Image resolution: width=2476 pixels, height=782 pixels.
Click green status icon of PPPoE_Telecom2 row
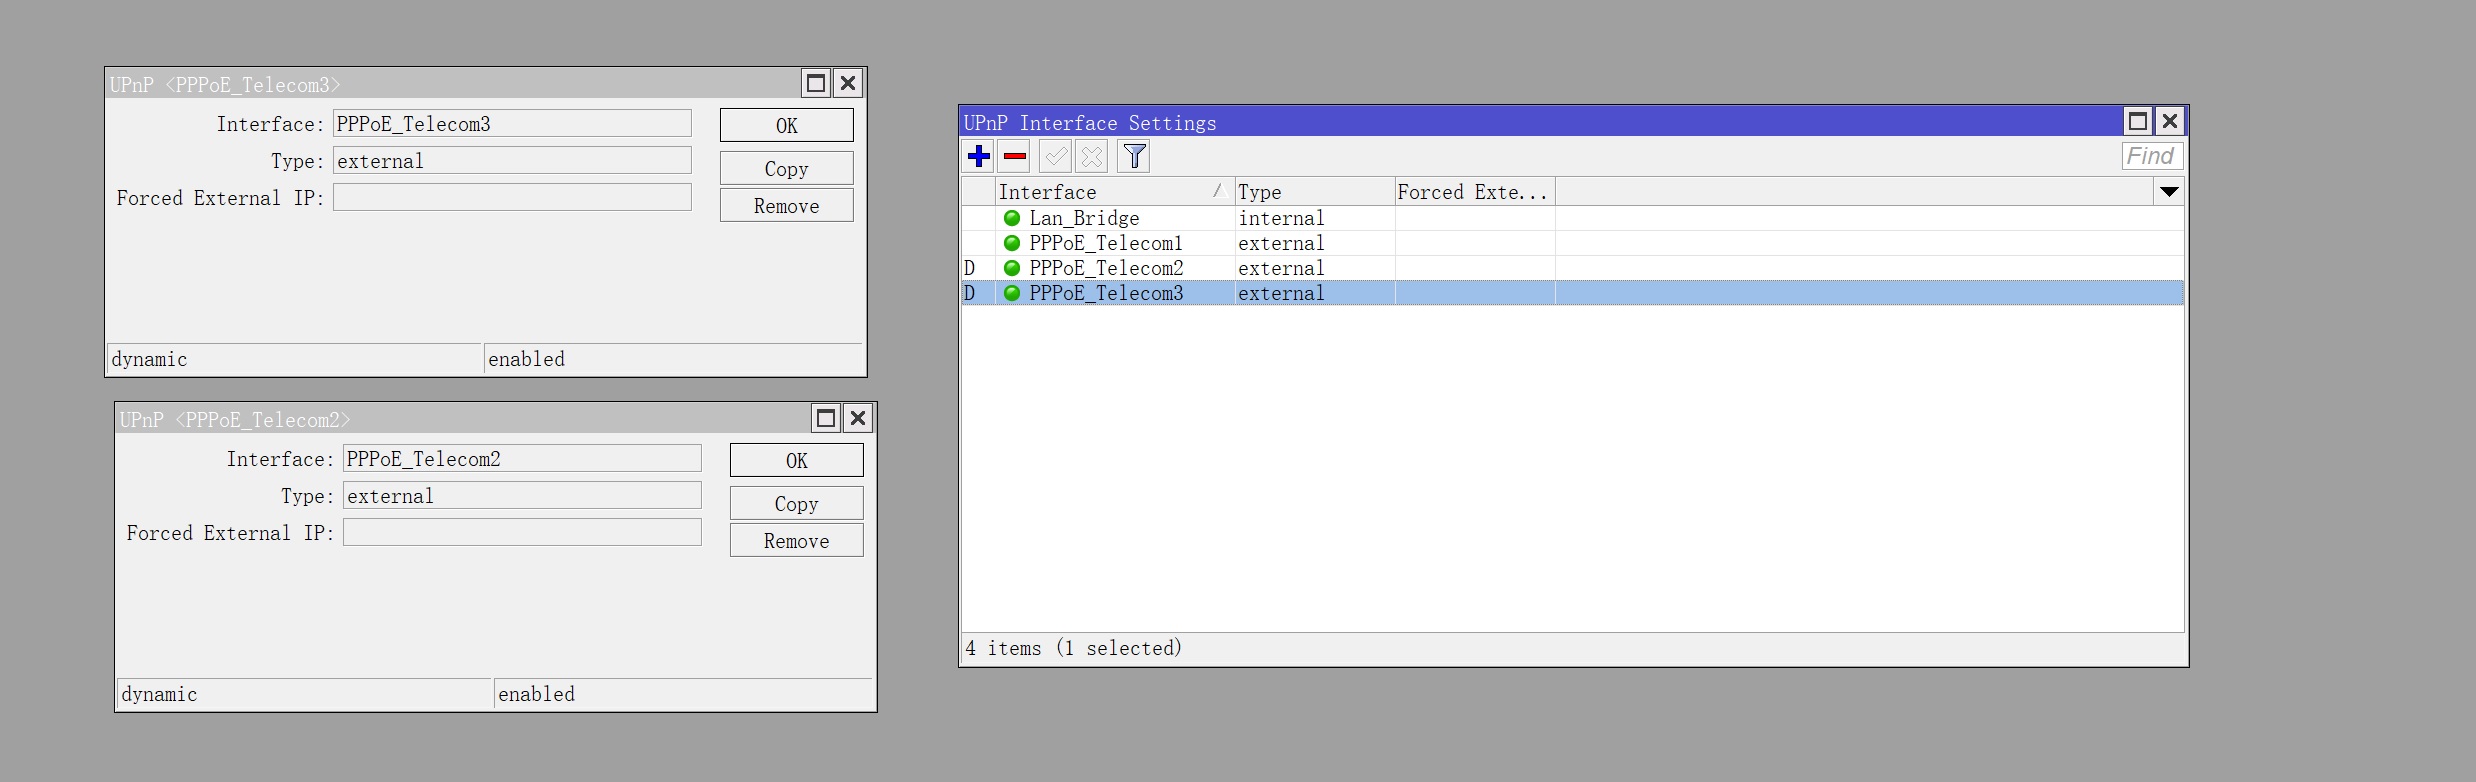[1012, 268]
